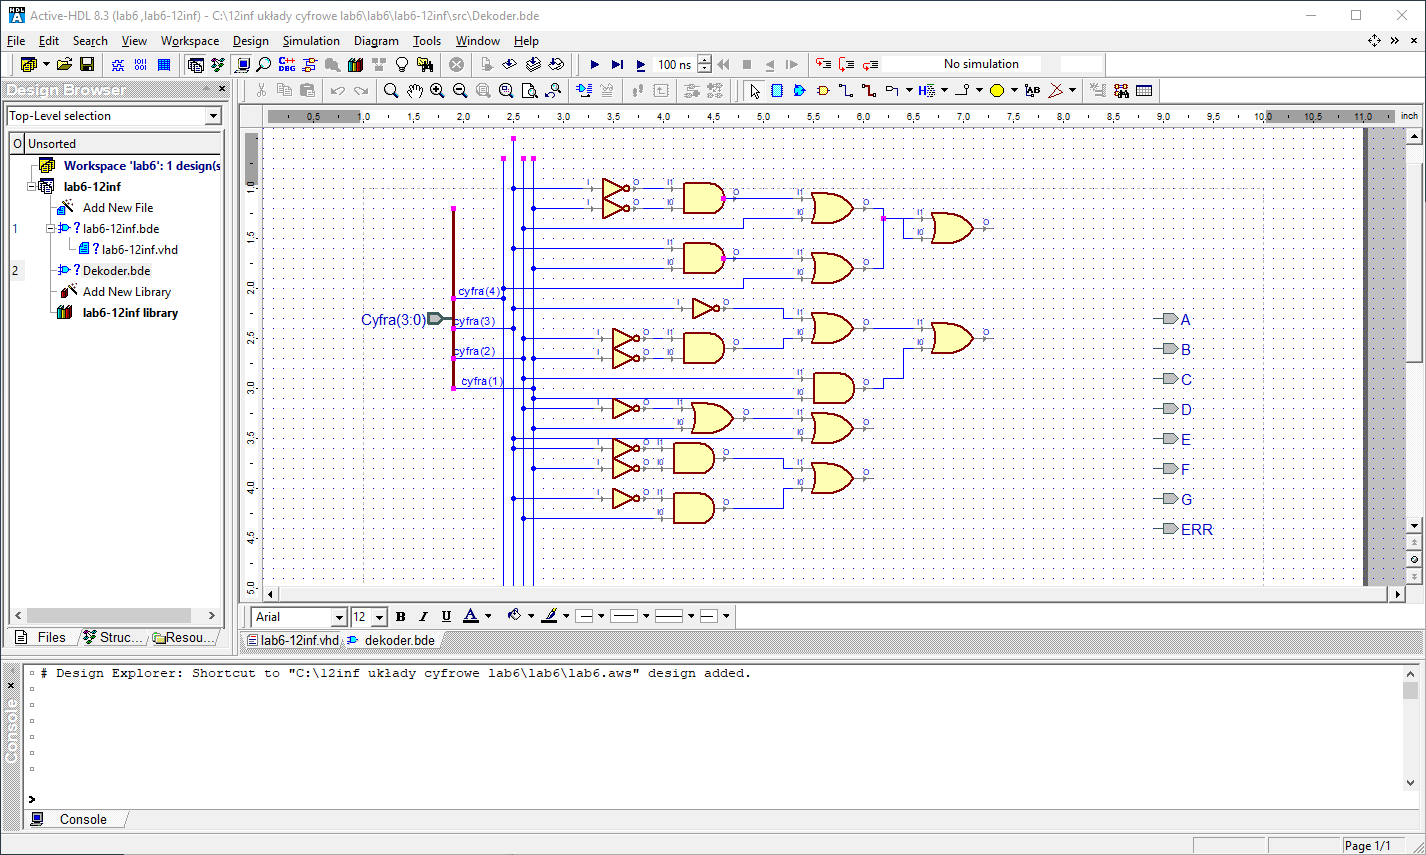Click the Run Until icon
The width and height of the screenshot is (1426, 855).
click(618, 64)
